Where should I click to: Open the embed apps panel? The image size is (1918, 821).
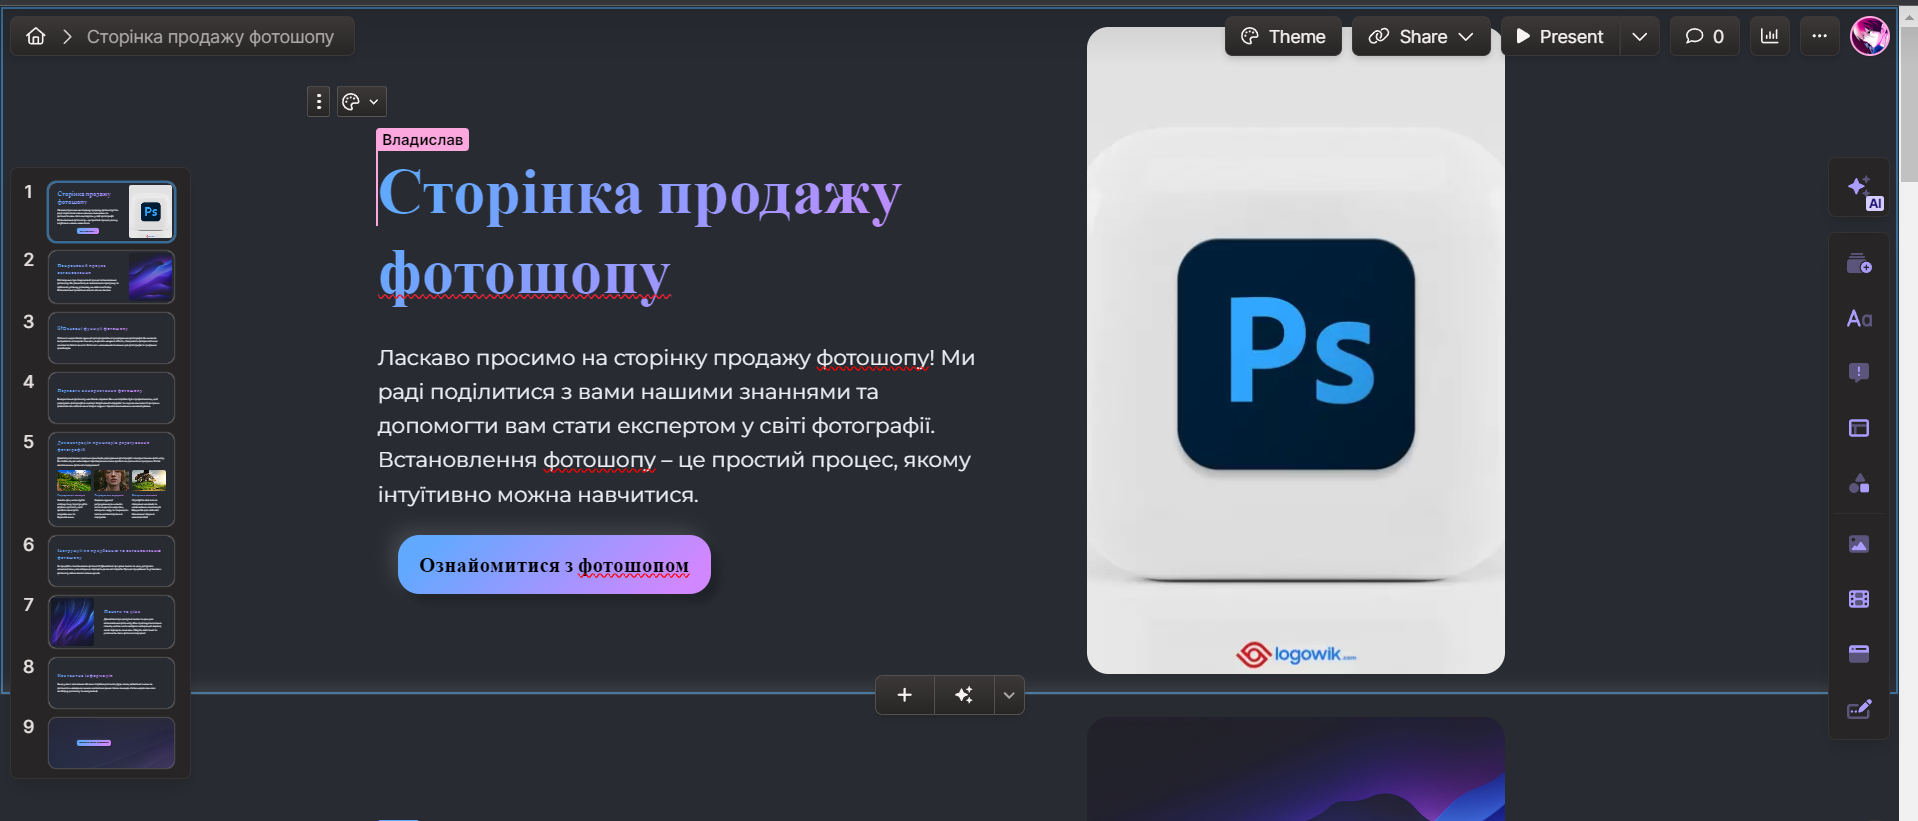pyautogui.click(x=1859, y=654)
